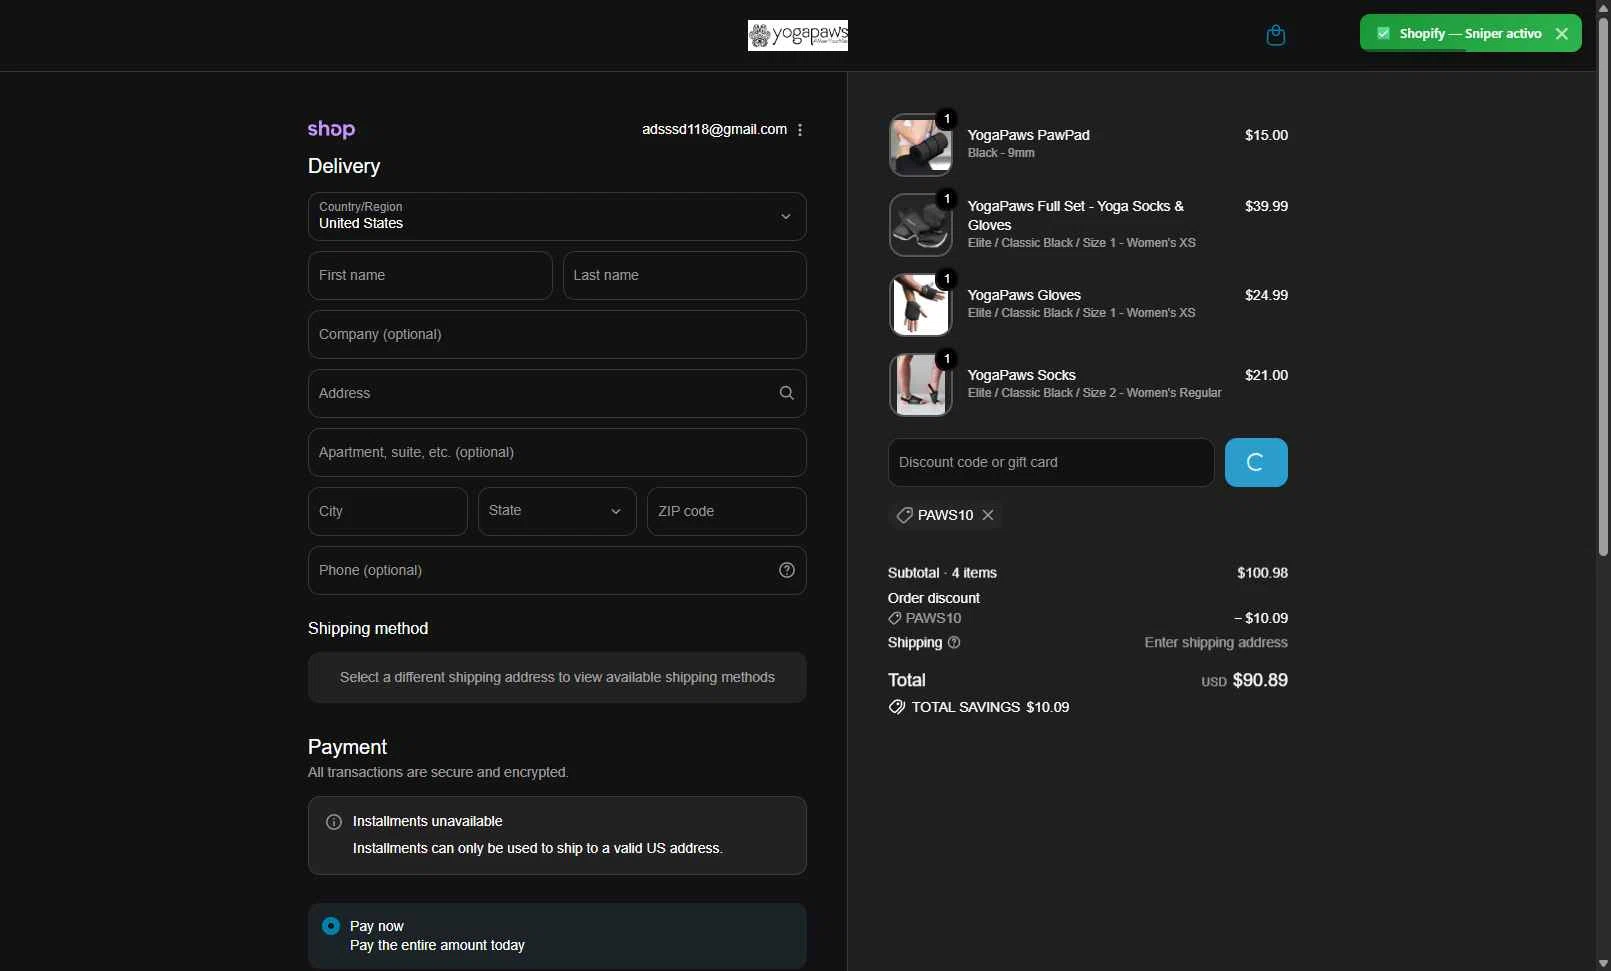Click the phone field help icon
Image resolution: width=1611 pixels, height=971 pixels.
787,570
